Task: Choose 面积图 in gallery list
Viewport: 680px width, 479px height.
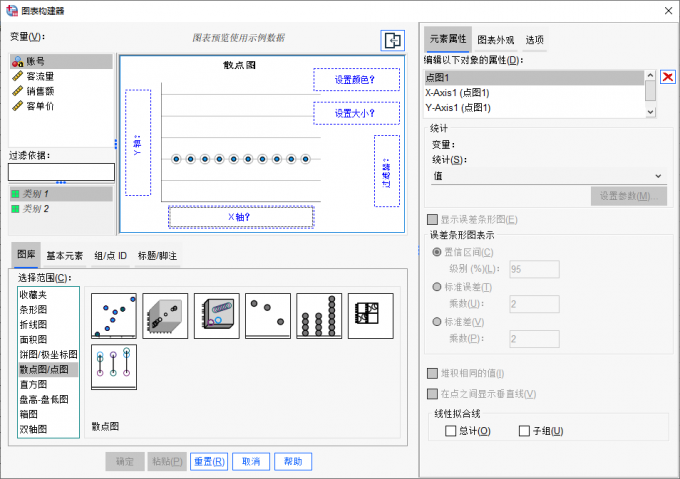Action: tap(48, 340)
